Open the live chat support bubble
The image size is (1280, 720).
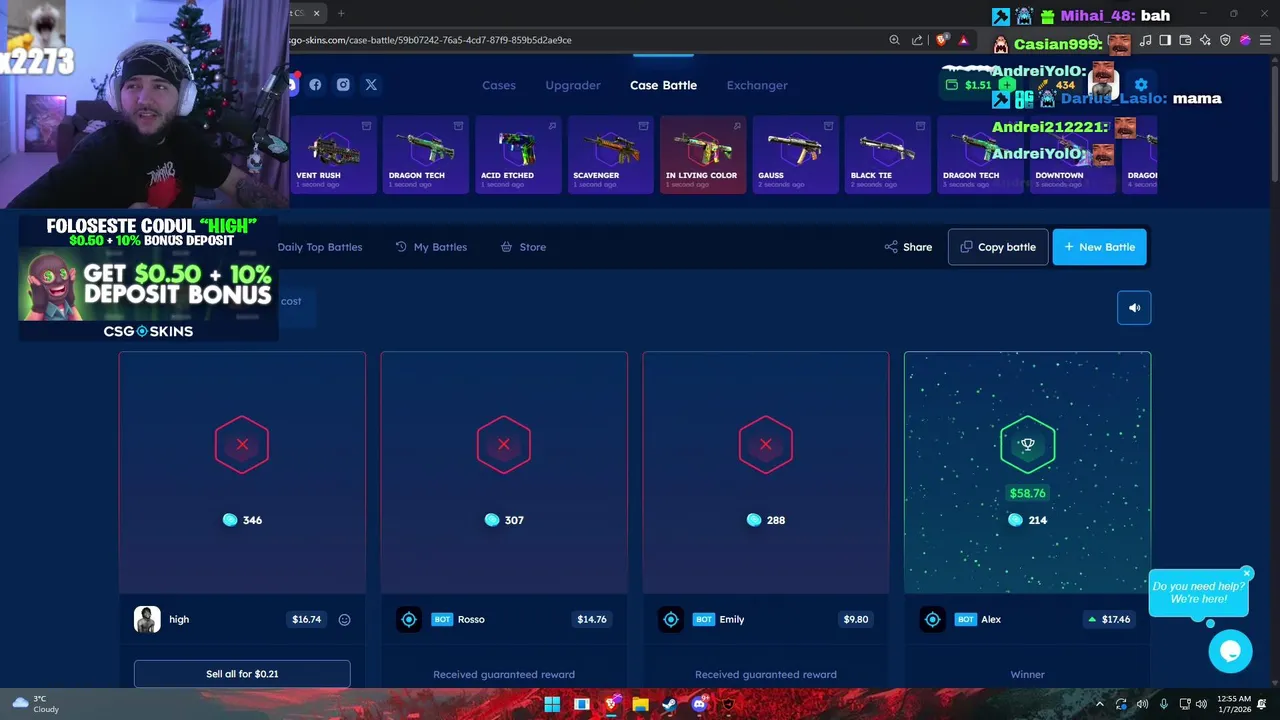click(x=1230, y=651)
